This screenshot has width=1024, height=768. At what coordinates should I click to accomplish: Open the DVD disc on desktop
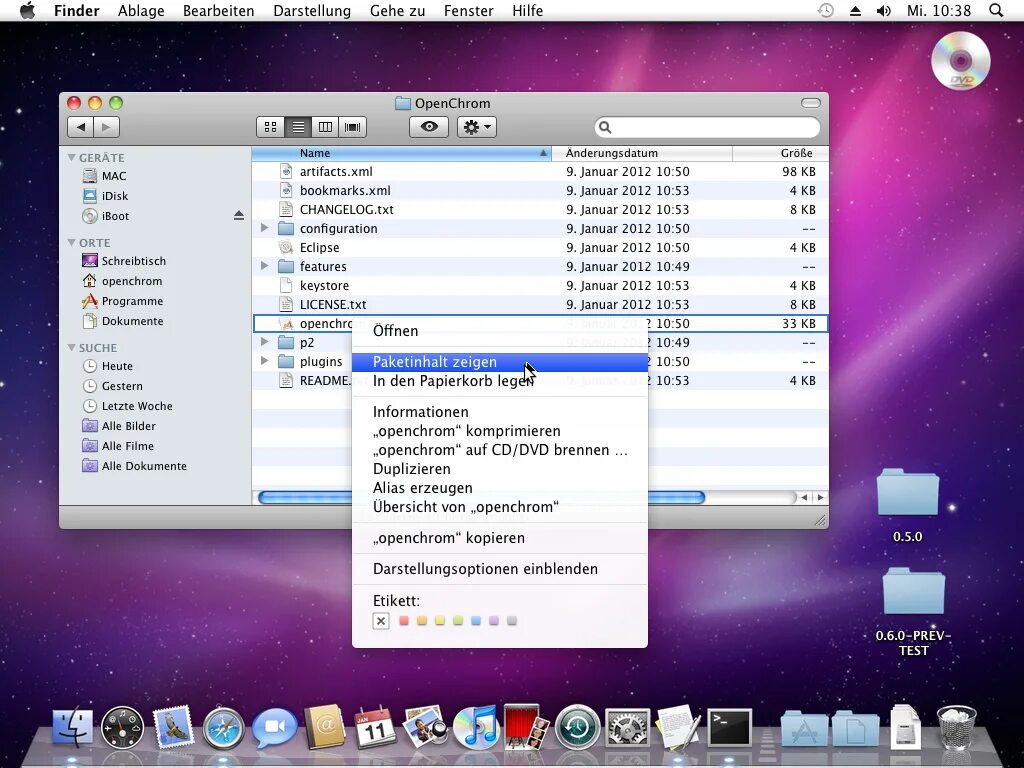[961, 61]
